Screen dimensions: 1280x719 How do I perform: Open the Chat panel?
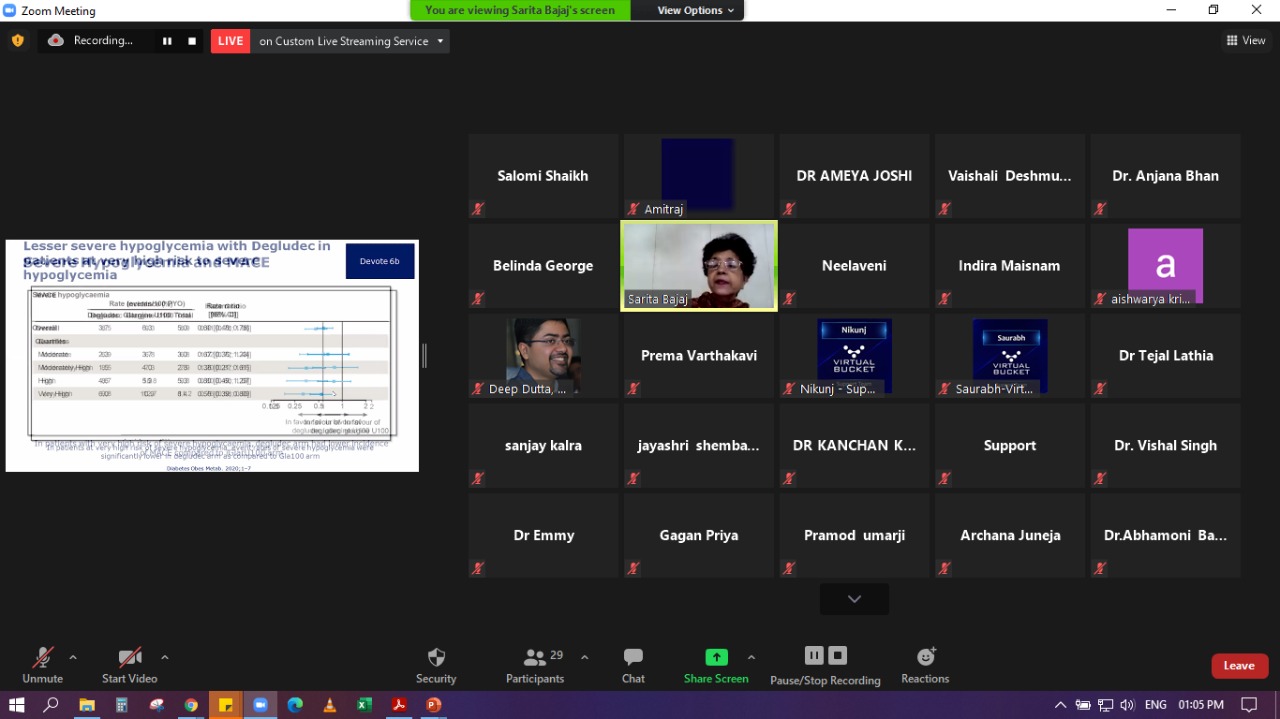point(633,666)
